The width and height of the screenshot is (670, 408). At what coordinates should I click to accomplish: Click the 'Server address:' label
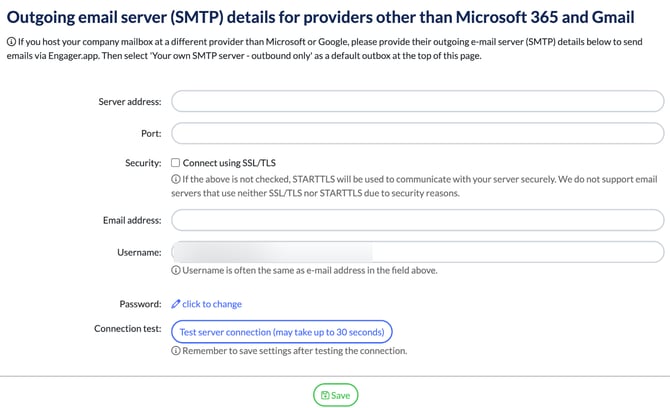click(130, 102)
